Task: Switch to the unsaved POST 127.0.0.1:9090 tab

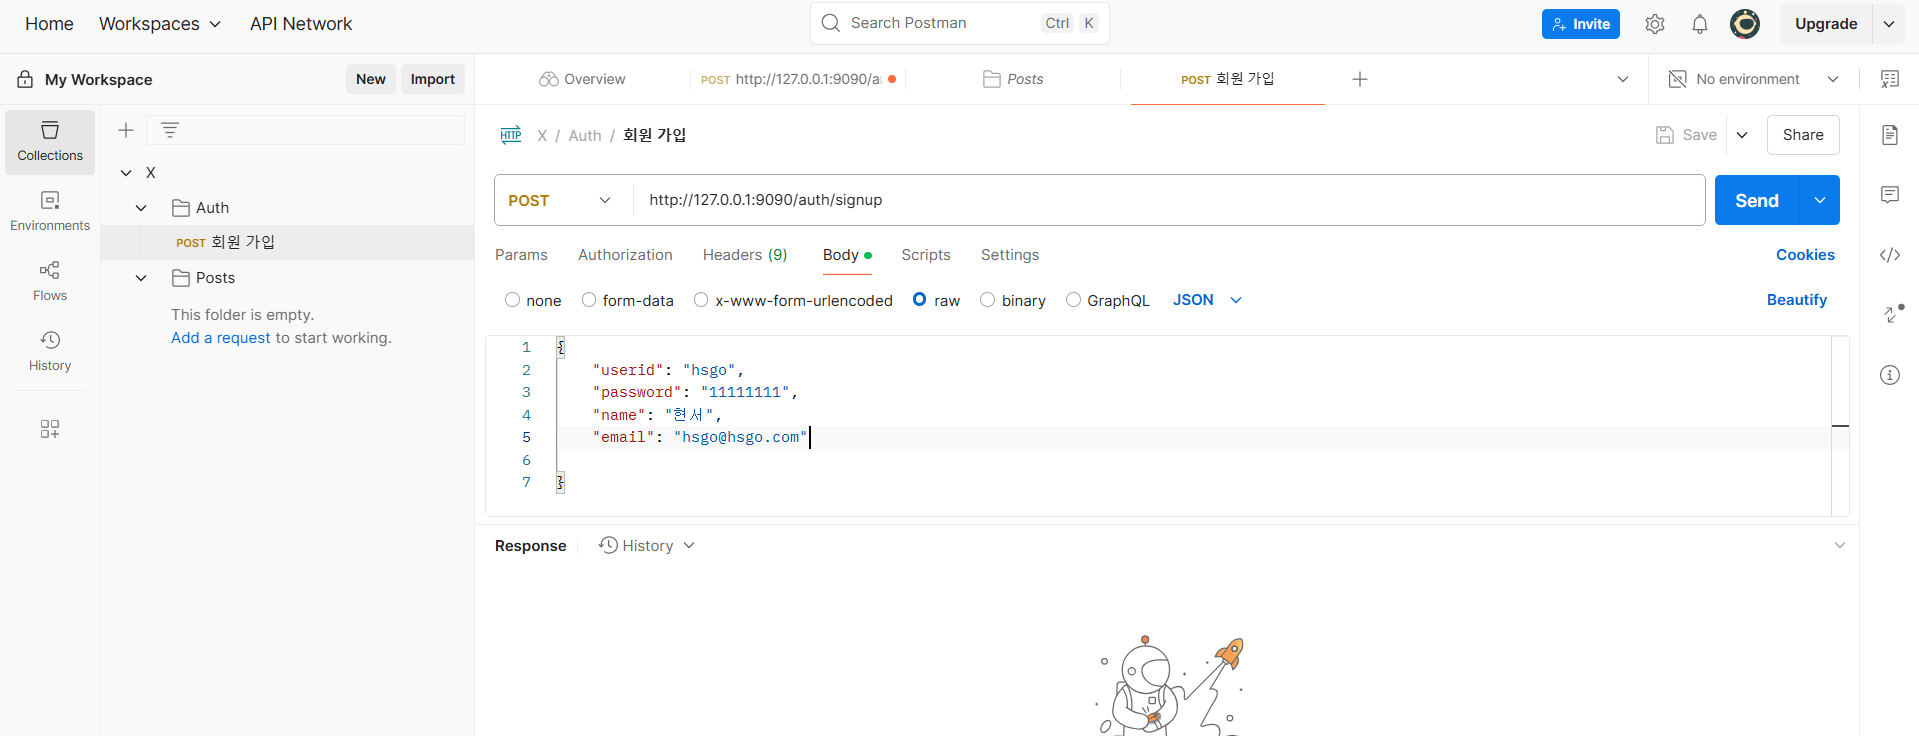Action: pyautogui.click(x=798, y=79)
